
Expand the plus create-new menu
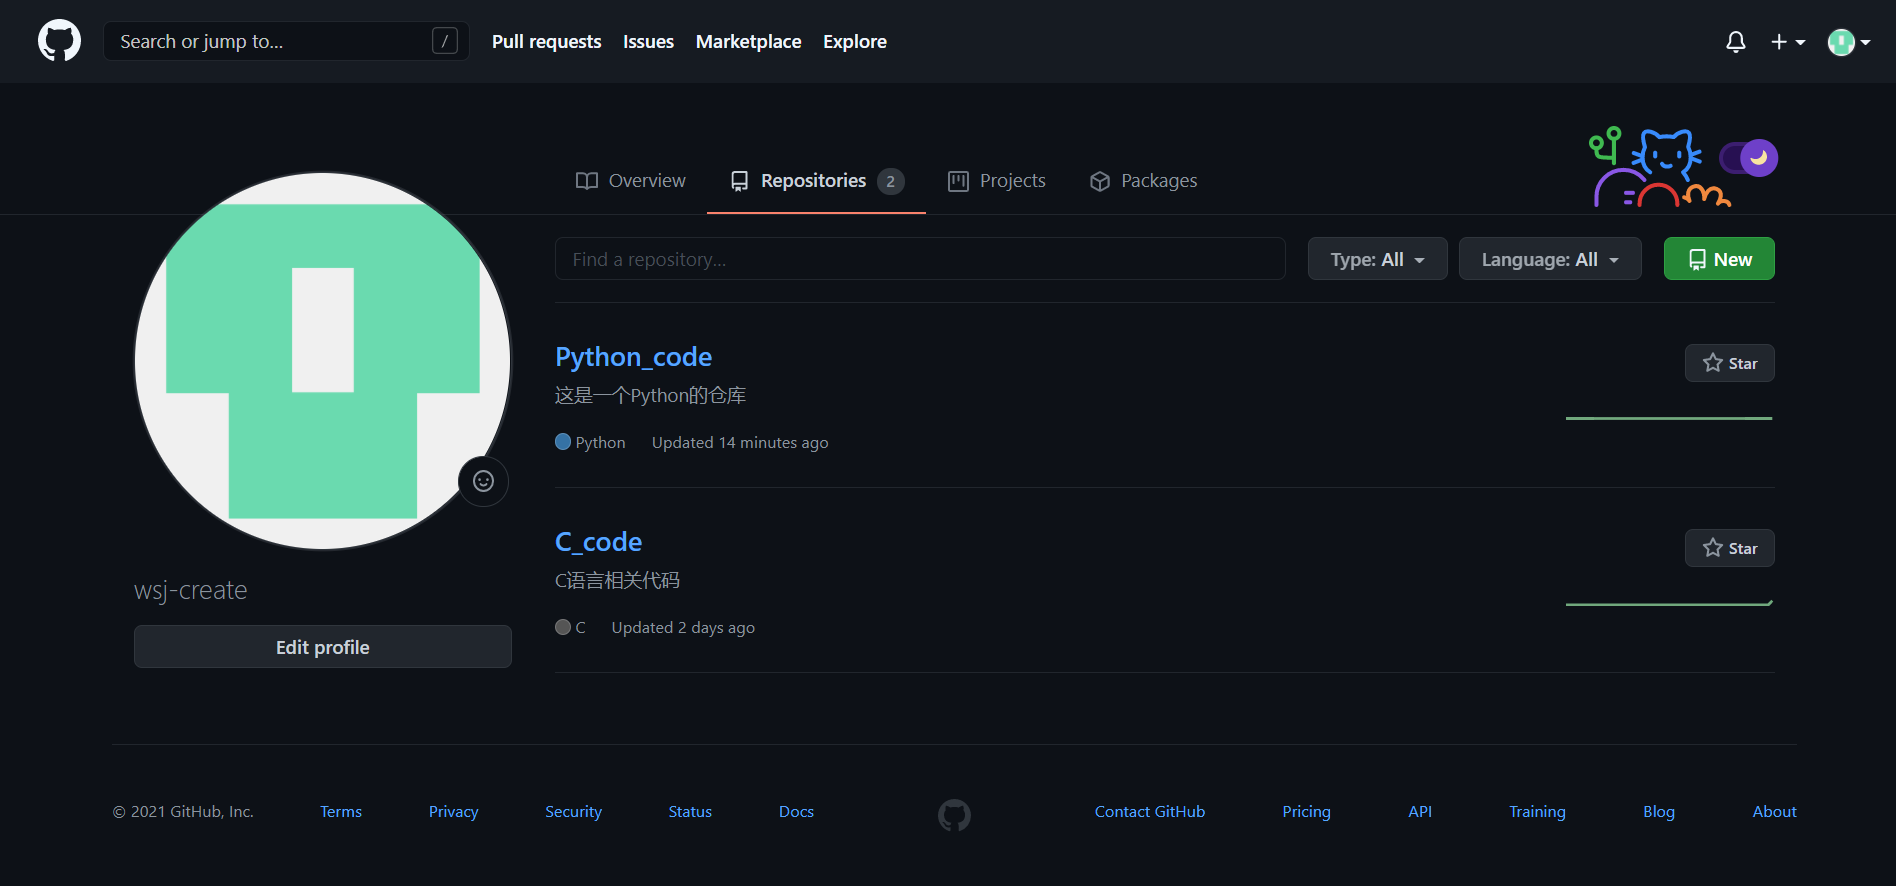[1788, 42]
